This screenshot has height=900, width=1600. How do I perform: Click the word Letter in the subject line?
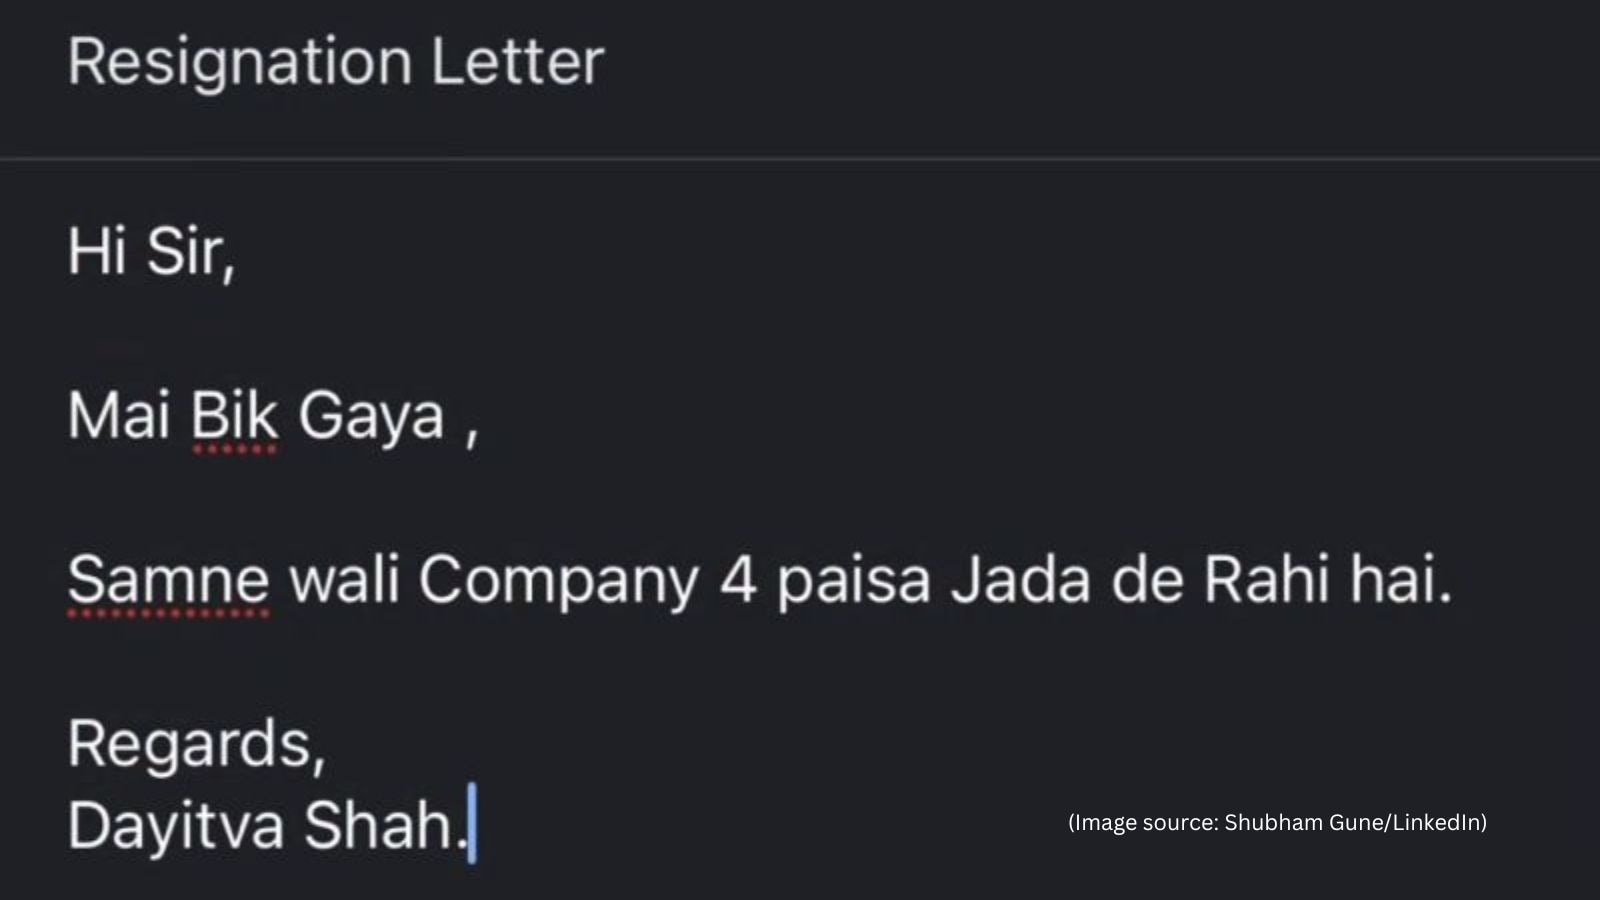pyautogui.click(x=517, y=61)
